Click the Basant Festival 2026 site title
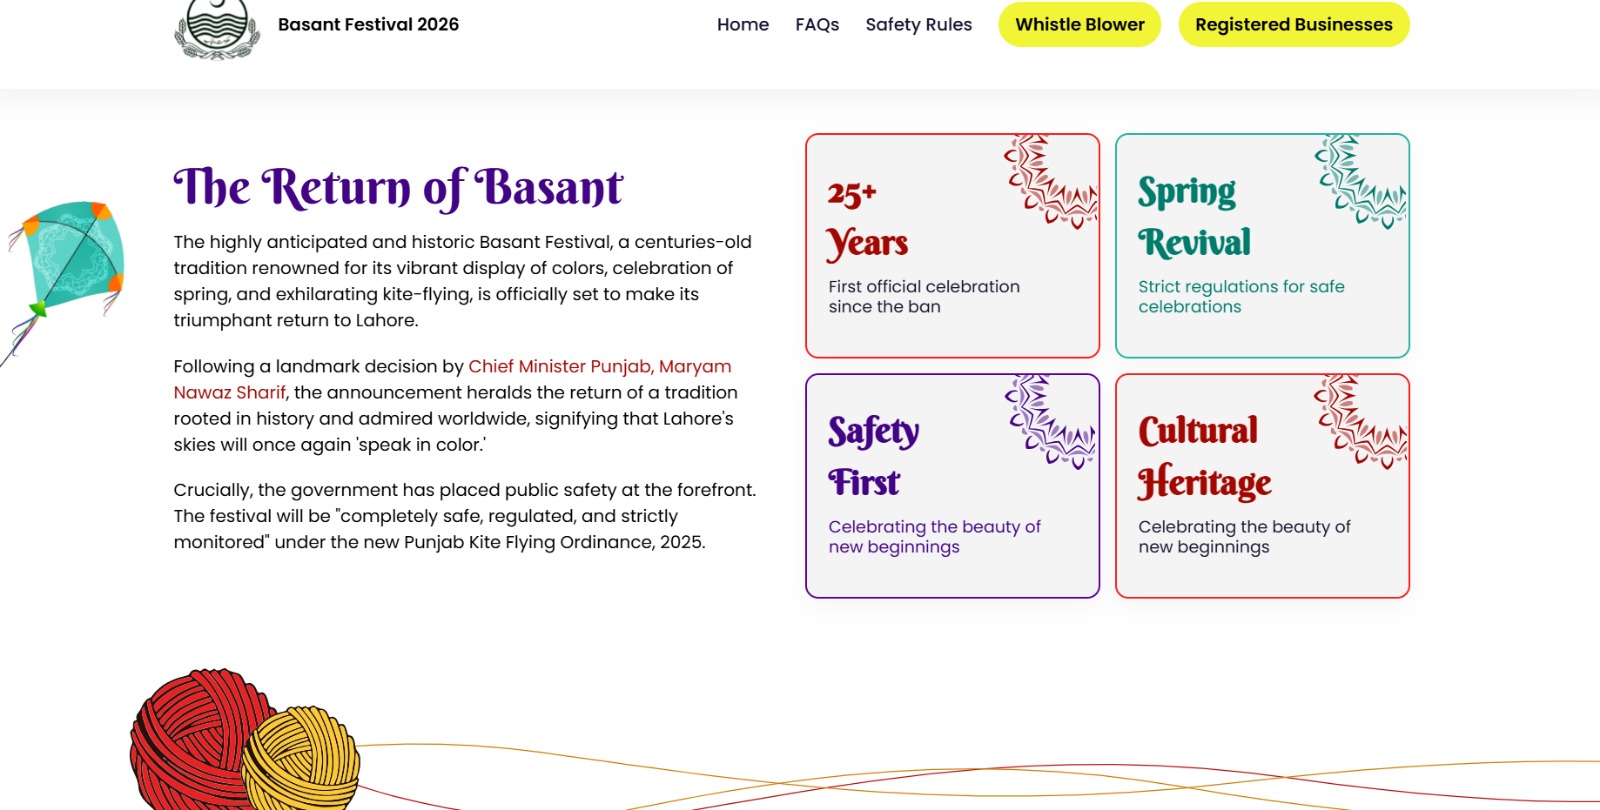1600x810 pixels. 368,24
